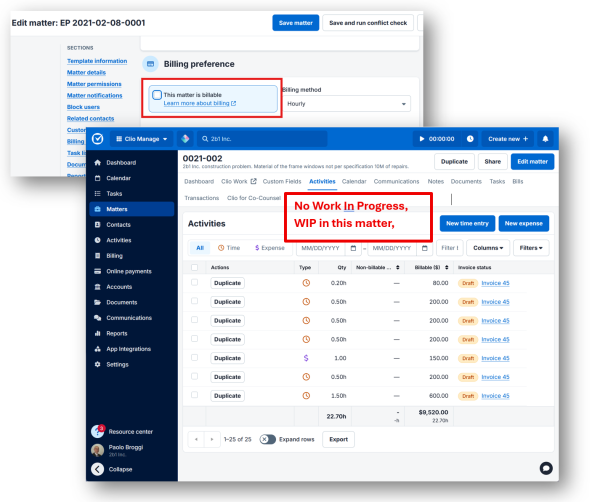Filter activities by Time
Viewport: 600px width, 502px height.
pyautogui.click(x=229, y=248)
